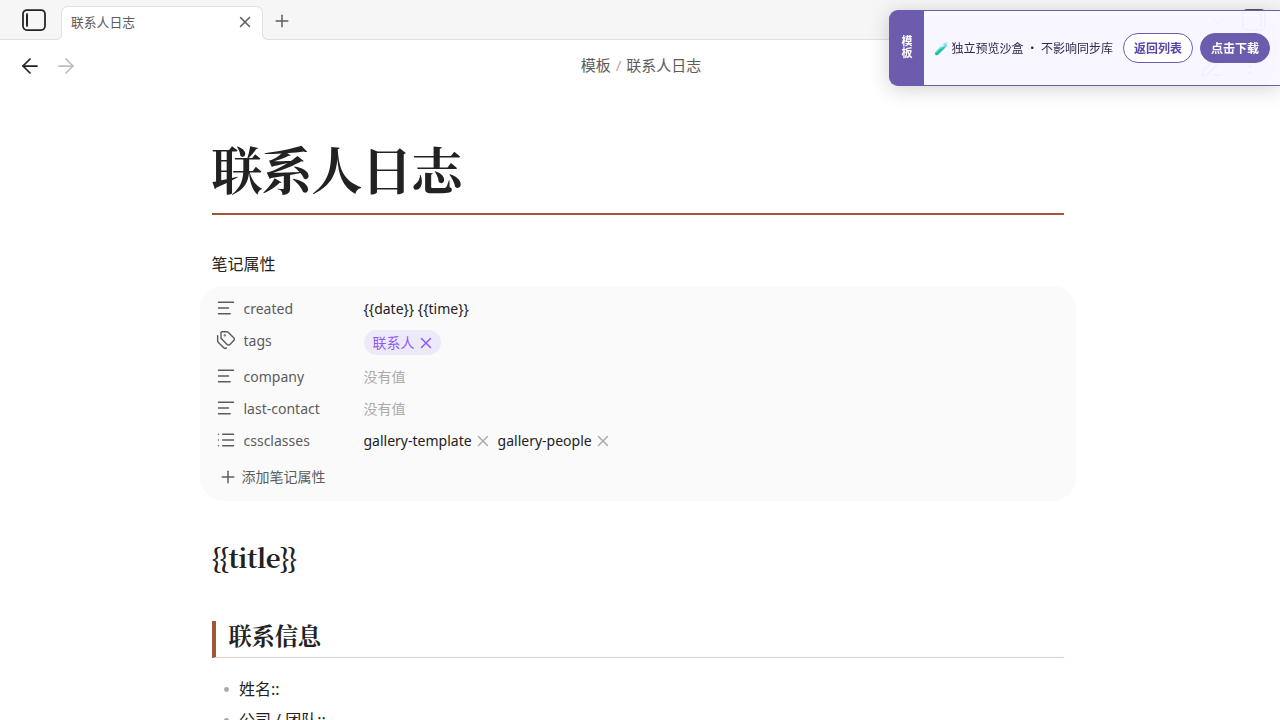Click the created property name
The width and height of the screenshot is (1280, 720).
pos(268,308)
